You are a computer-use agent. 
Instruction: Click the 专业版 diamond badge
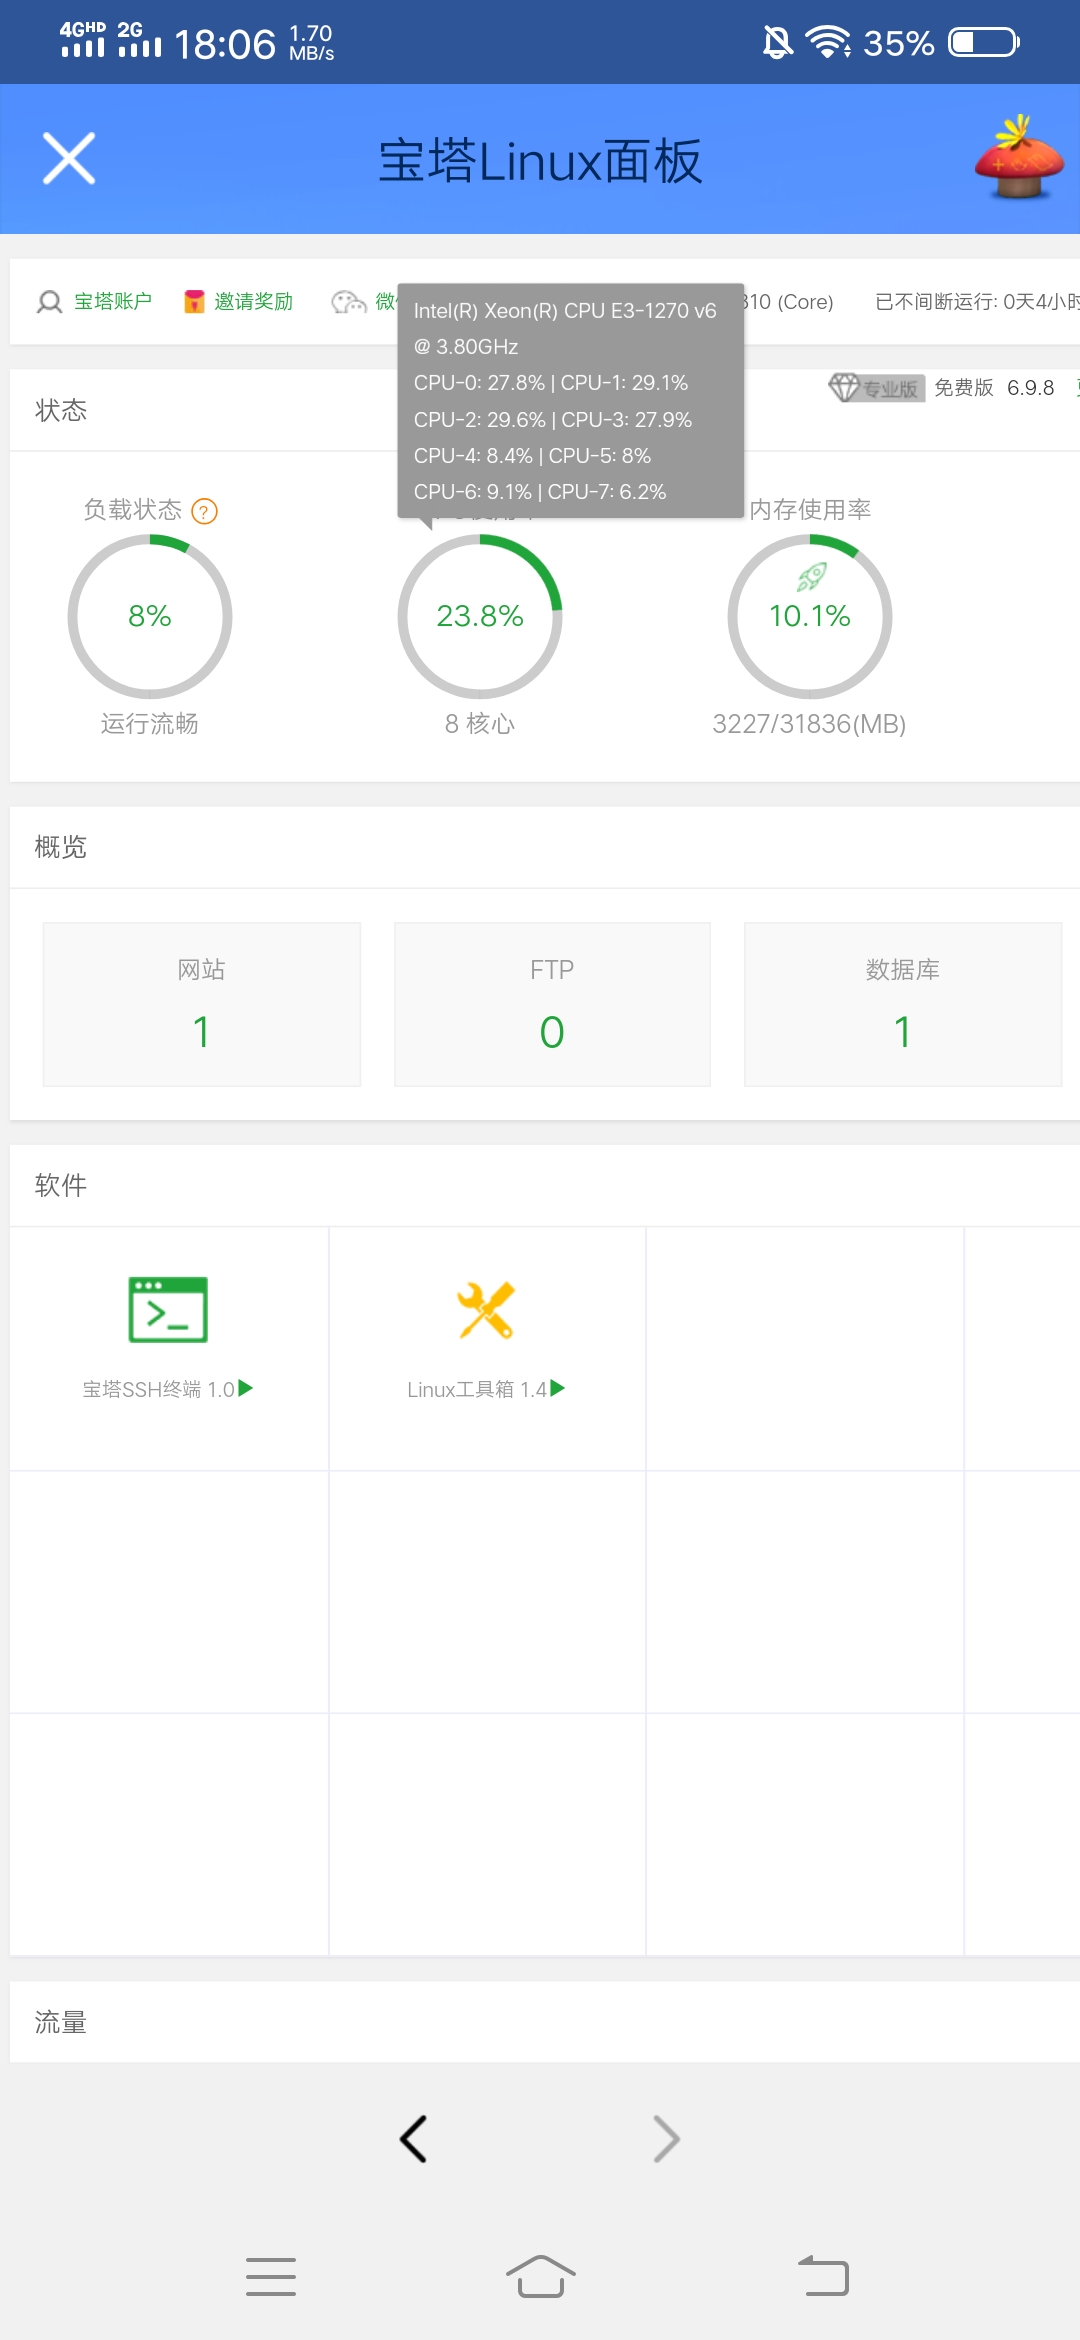coord(876,387)
